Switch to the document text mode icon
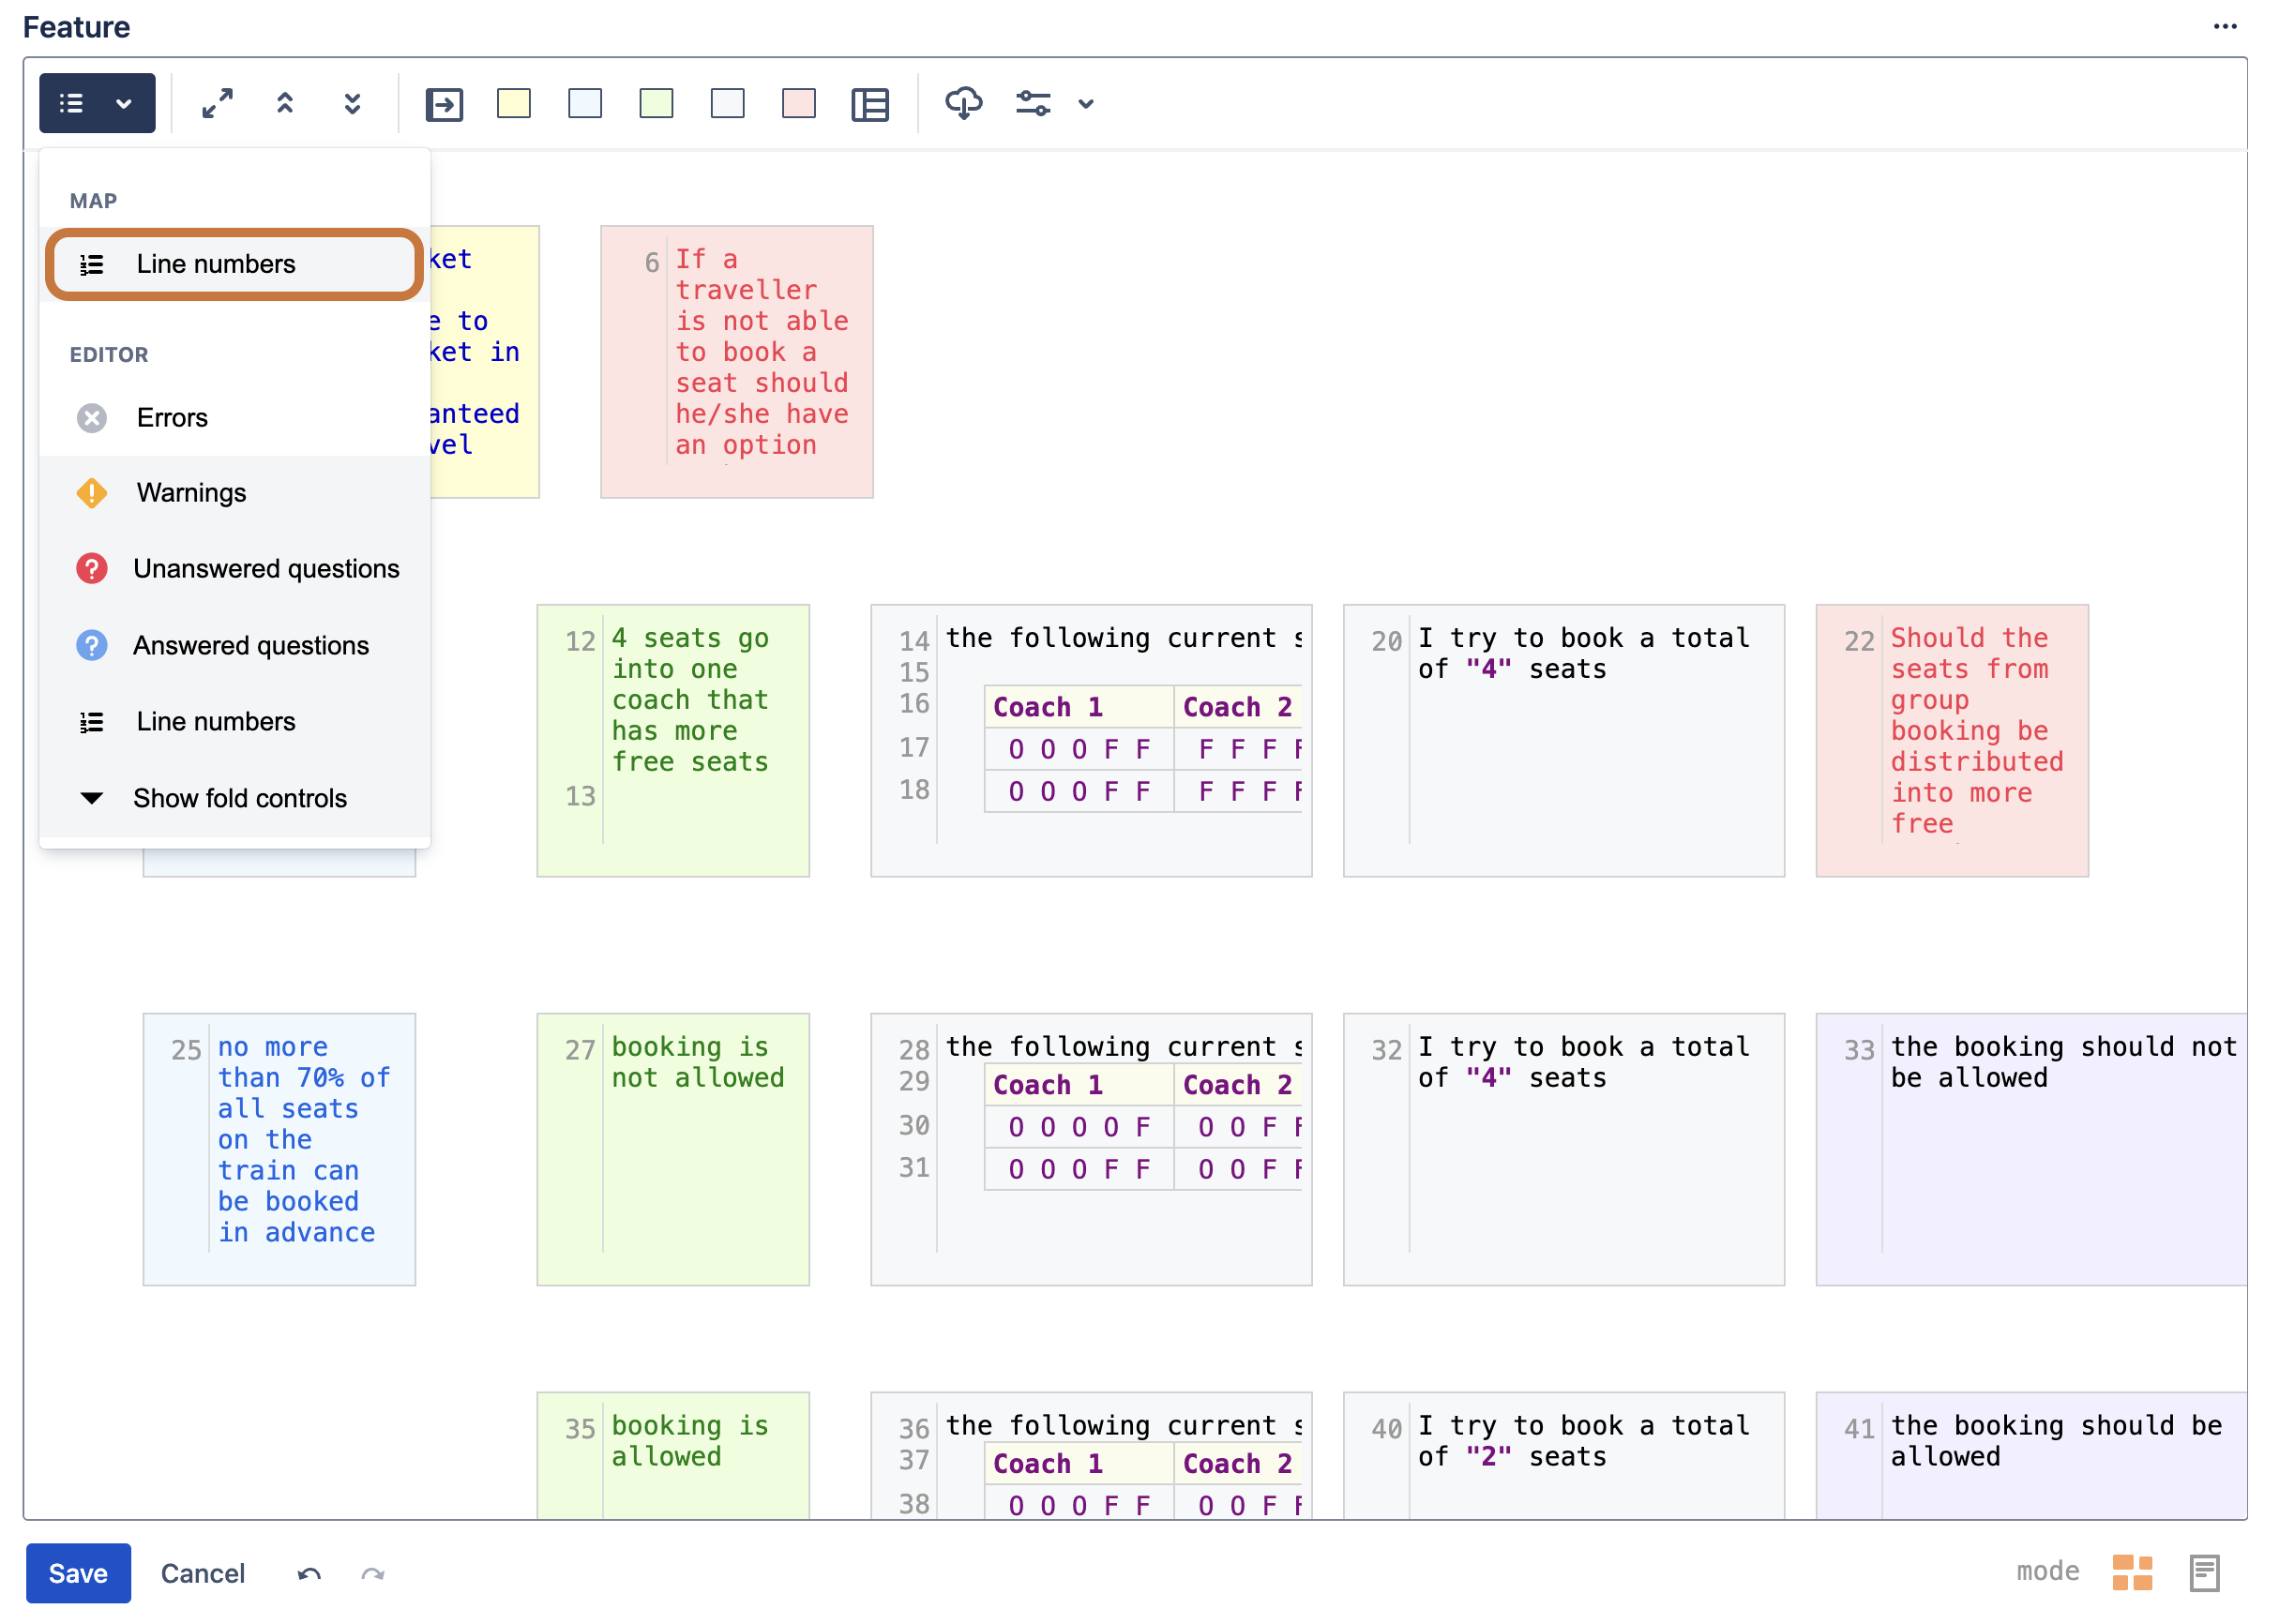2279x1624 pixels. tap(2204, 1572)
